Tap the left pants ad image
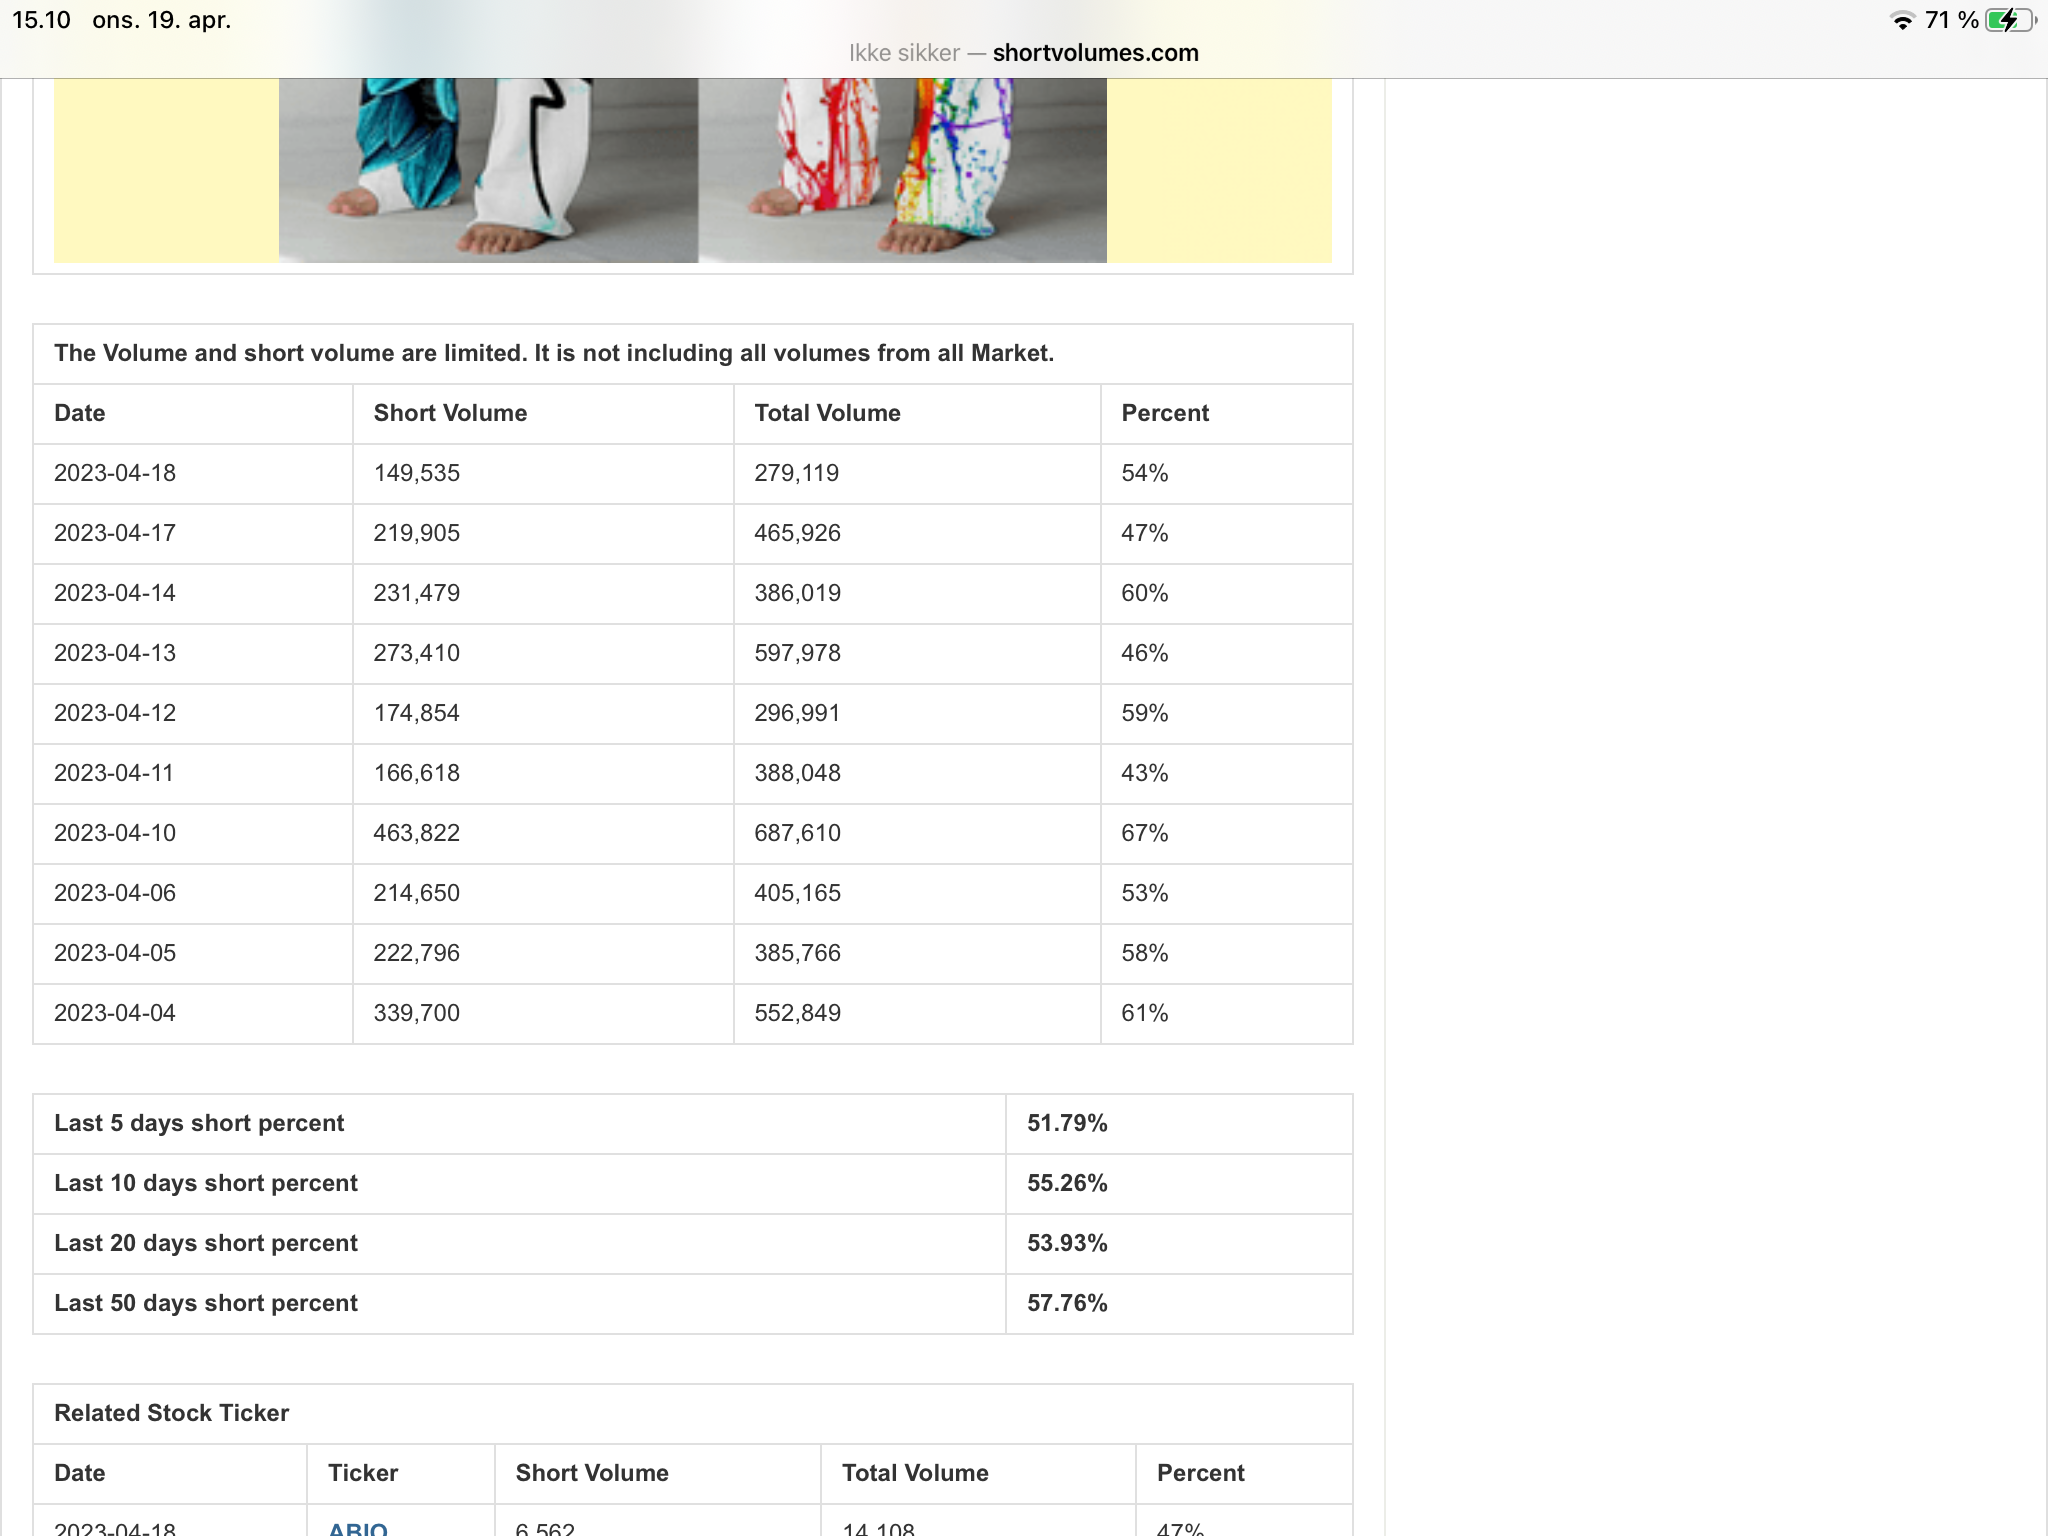Viewport: 2048px width, 1536px height. pos(488,170)
